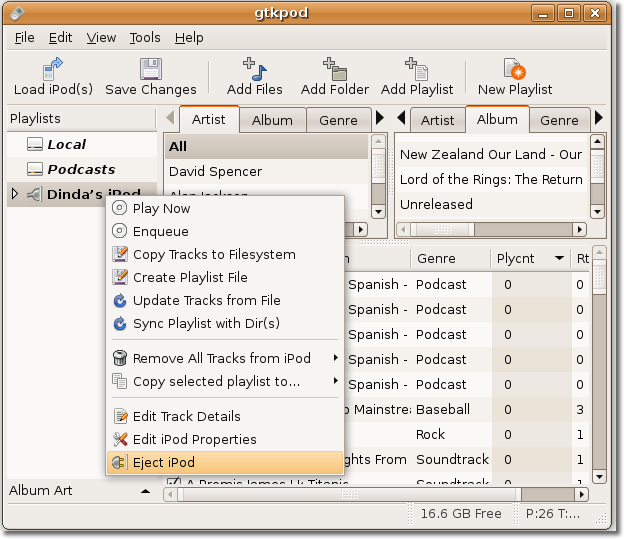This screenshot has width=624, height=539.
Task: Choose Eject iPod from context menu
Action: point(225,462)
